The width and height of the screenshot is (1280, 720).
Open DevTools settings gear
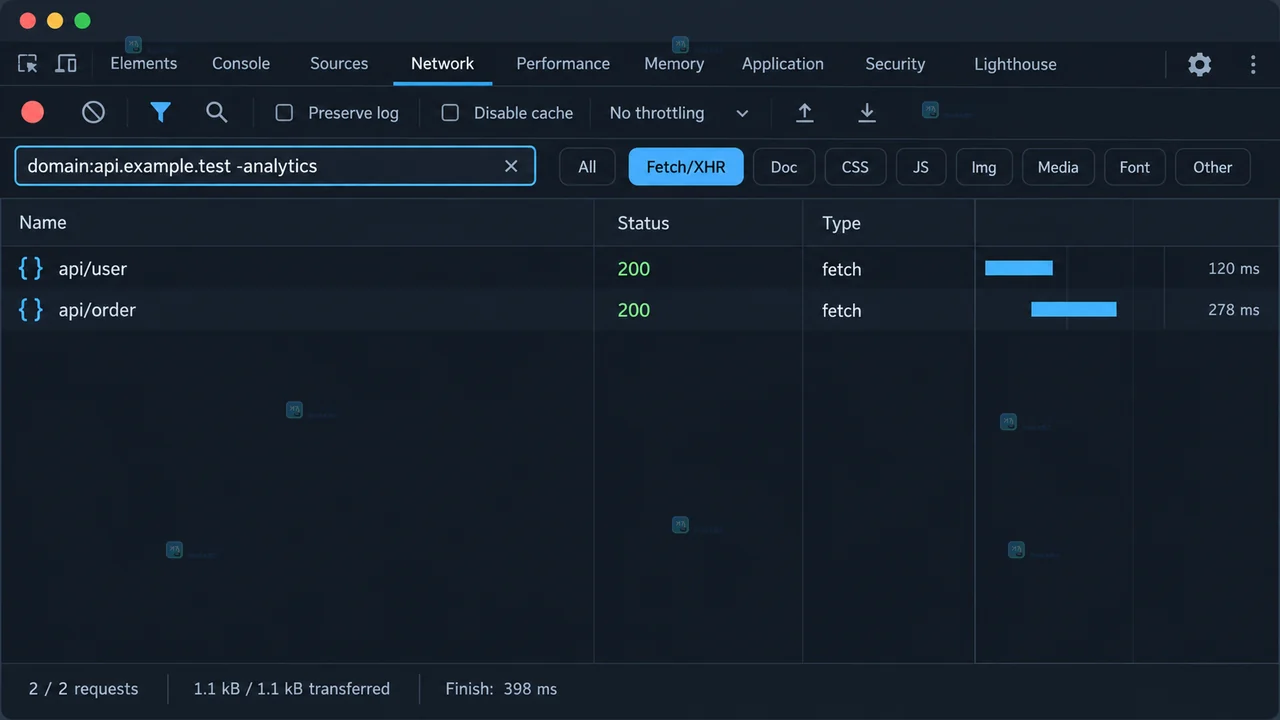(x=1199, y=64)
